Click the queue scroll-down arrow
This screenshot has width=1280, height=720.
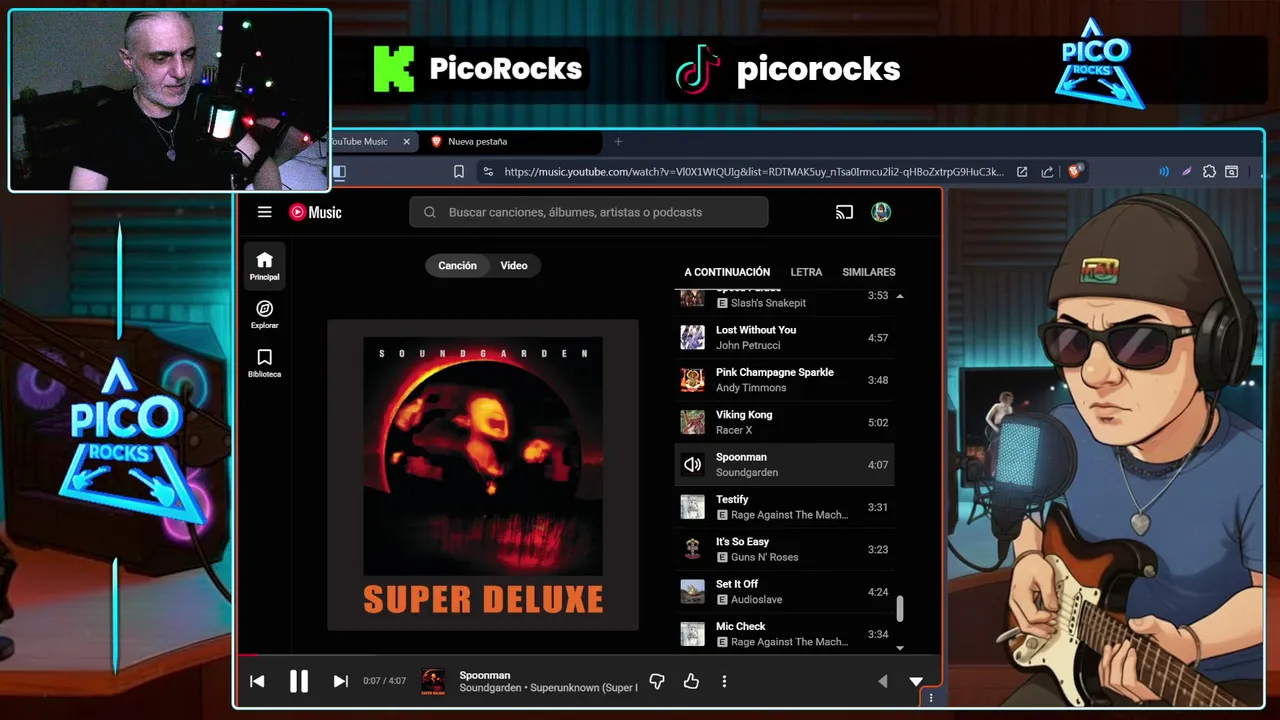tap(900, 648)
